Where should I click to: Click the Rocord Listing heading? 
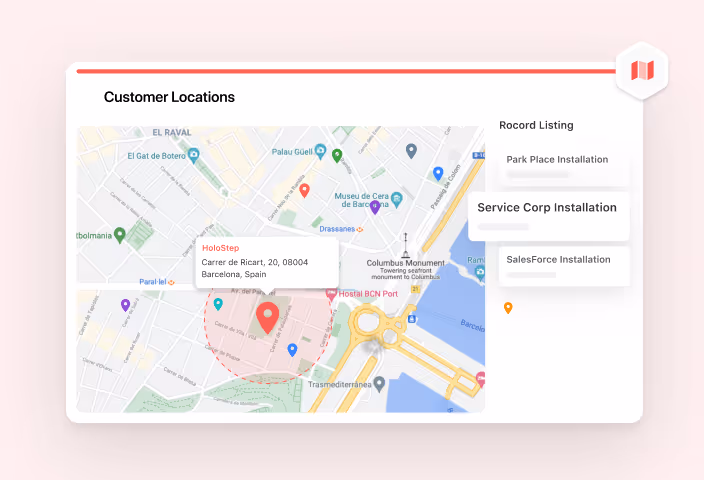click(x=536, y=125)
